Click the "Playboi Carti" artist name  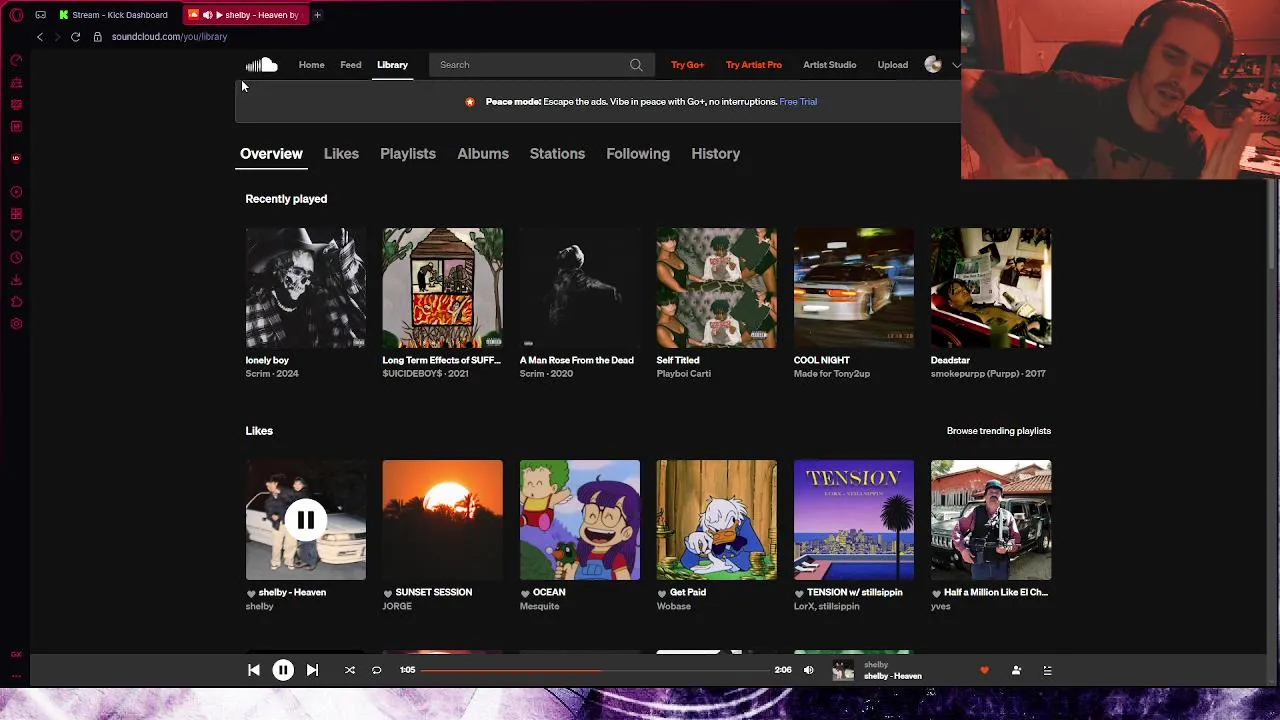[683, 374]
